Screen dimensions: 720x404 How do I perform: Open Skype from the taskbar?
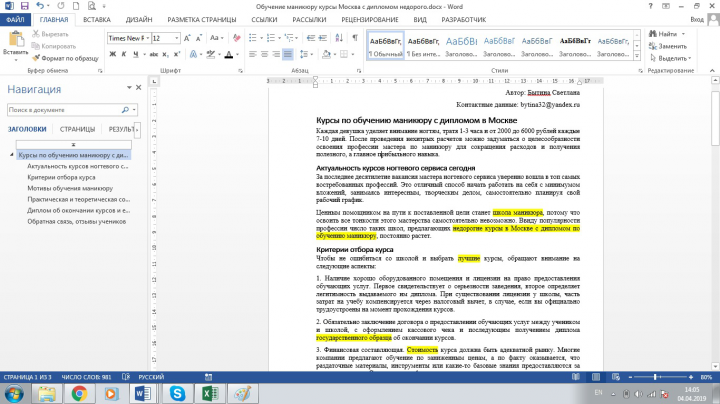click(x=177, y=393)
